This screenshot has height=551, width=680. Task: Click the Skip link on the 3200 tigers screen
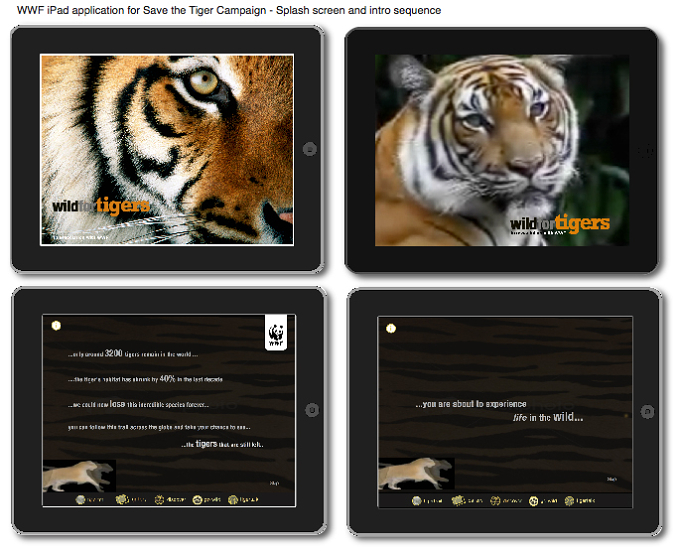(274, 483)
